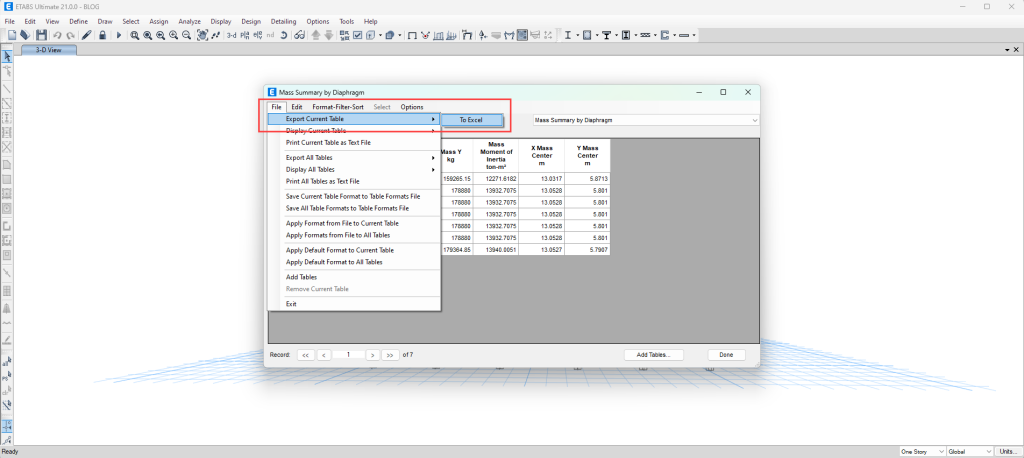Screen dimensions: 1024x458
Task: Click the New Model icon
Action: coord(12,35)
